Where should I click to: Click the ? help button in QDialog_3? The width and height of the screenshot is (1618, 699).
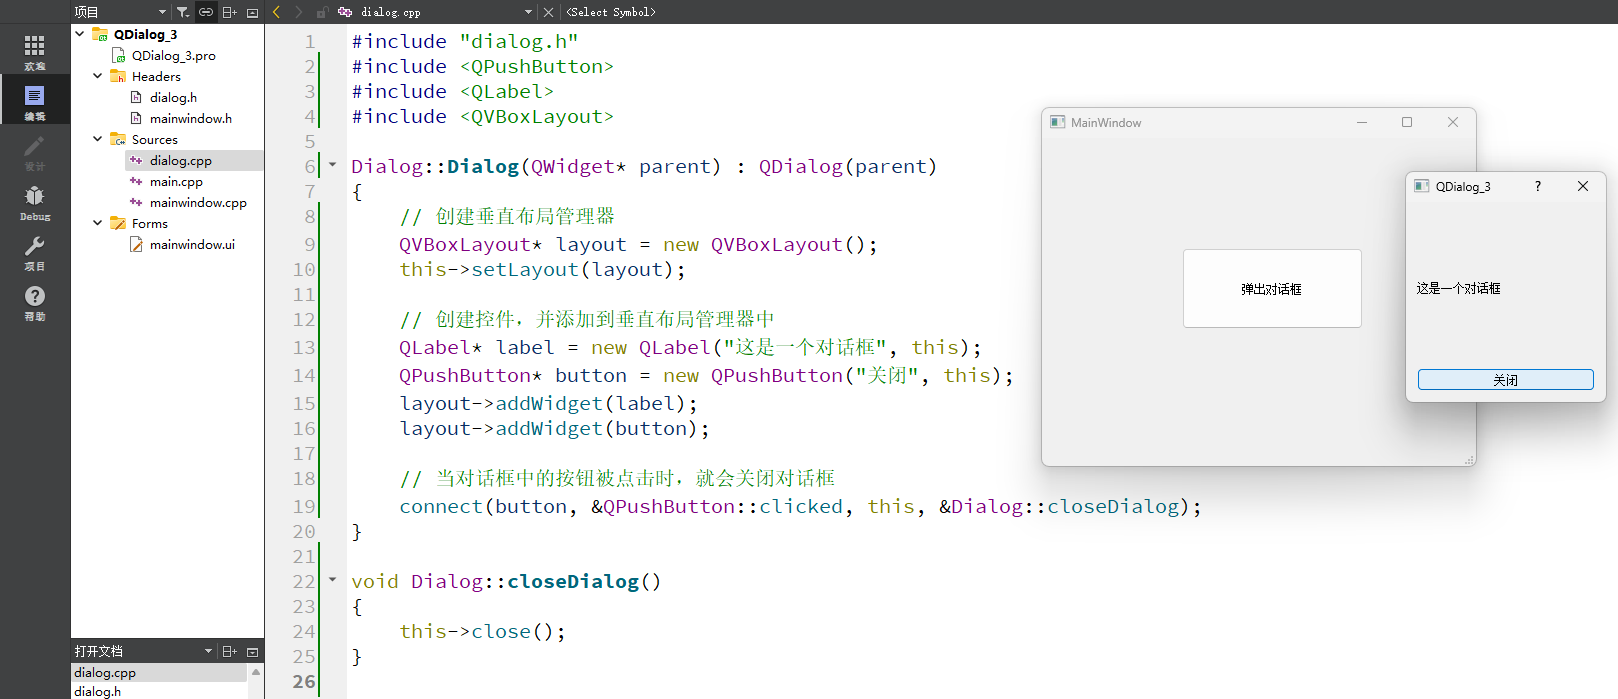point(1538,186)
